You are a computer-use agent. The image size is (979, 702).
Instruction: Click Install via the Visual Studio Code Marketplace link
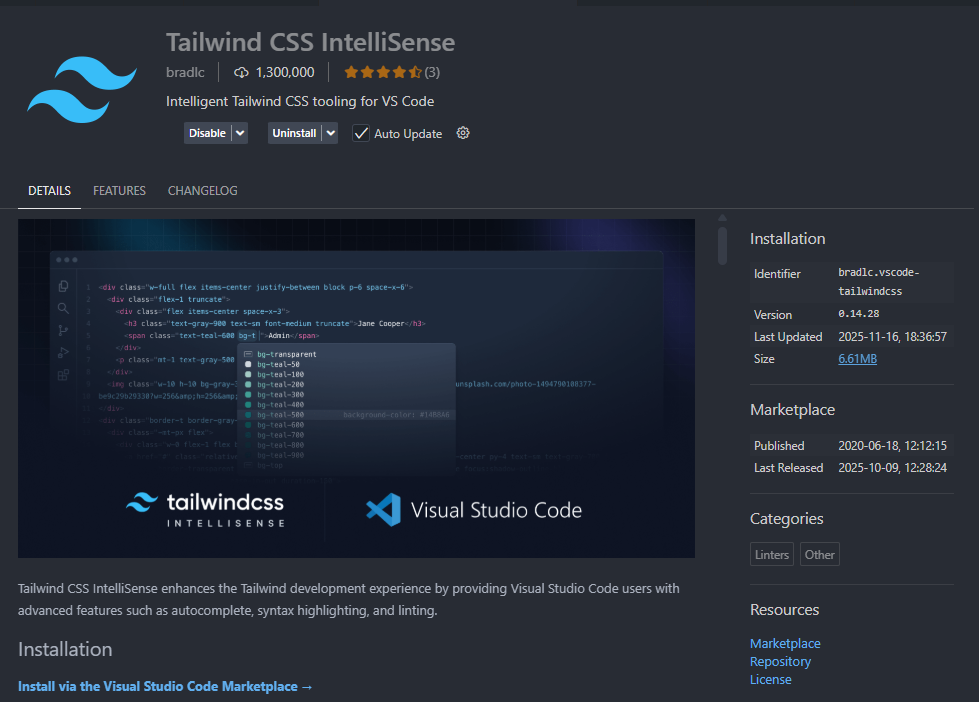click(165, 686)
